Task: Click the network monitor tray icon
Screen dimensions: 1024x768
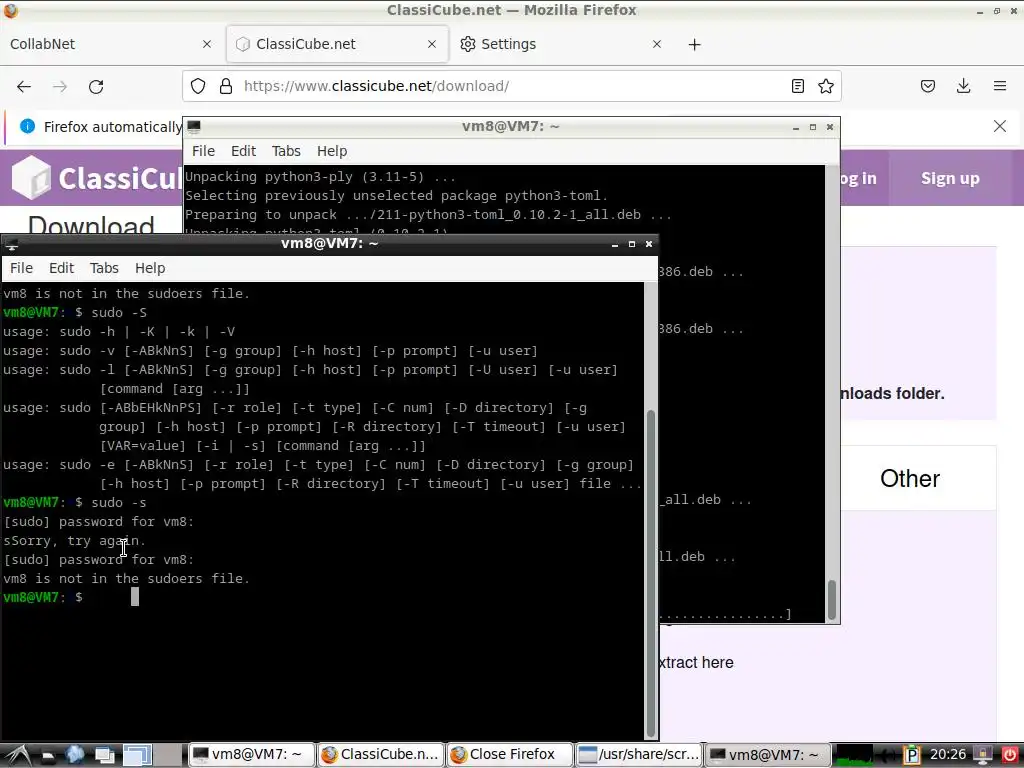Action: [982, 755]
